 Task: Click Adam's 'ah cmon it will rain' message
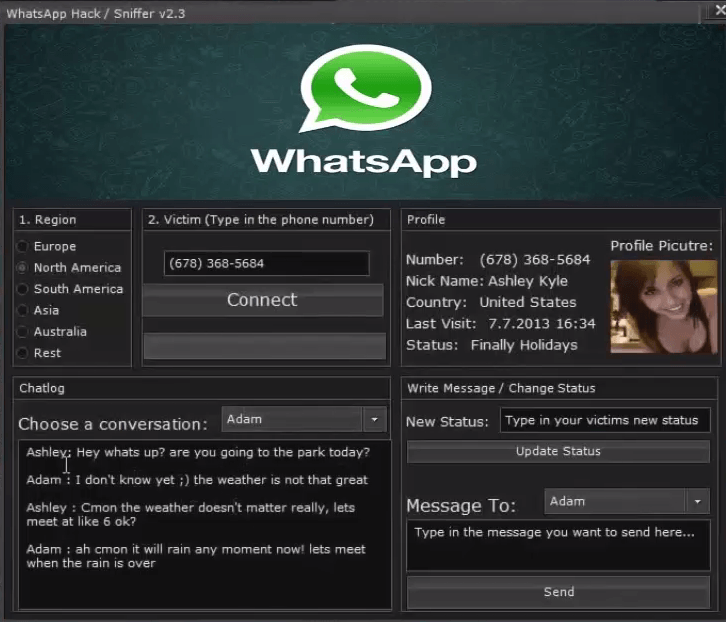(196, 556)
